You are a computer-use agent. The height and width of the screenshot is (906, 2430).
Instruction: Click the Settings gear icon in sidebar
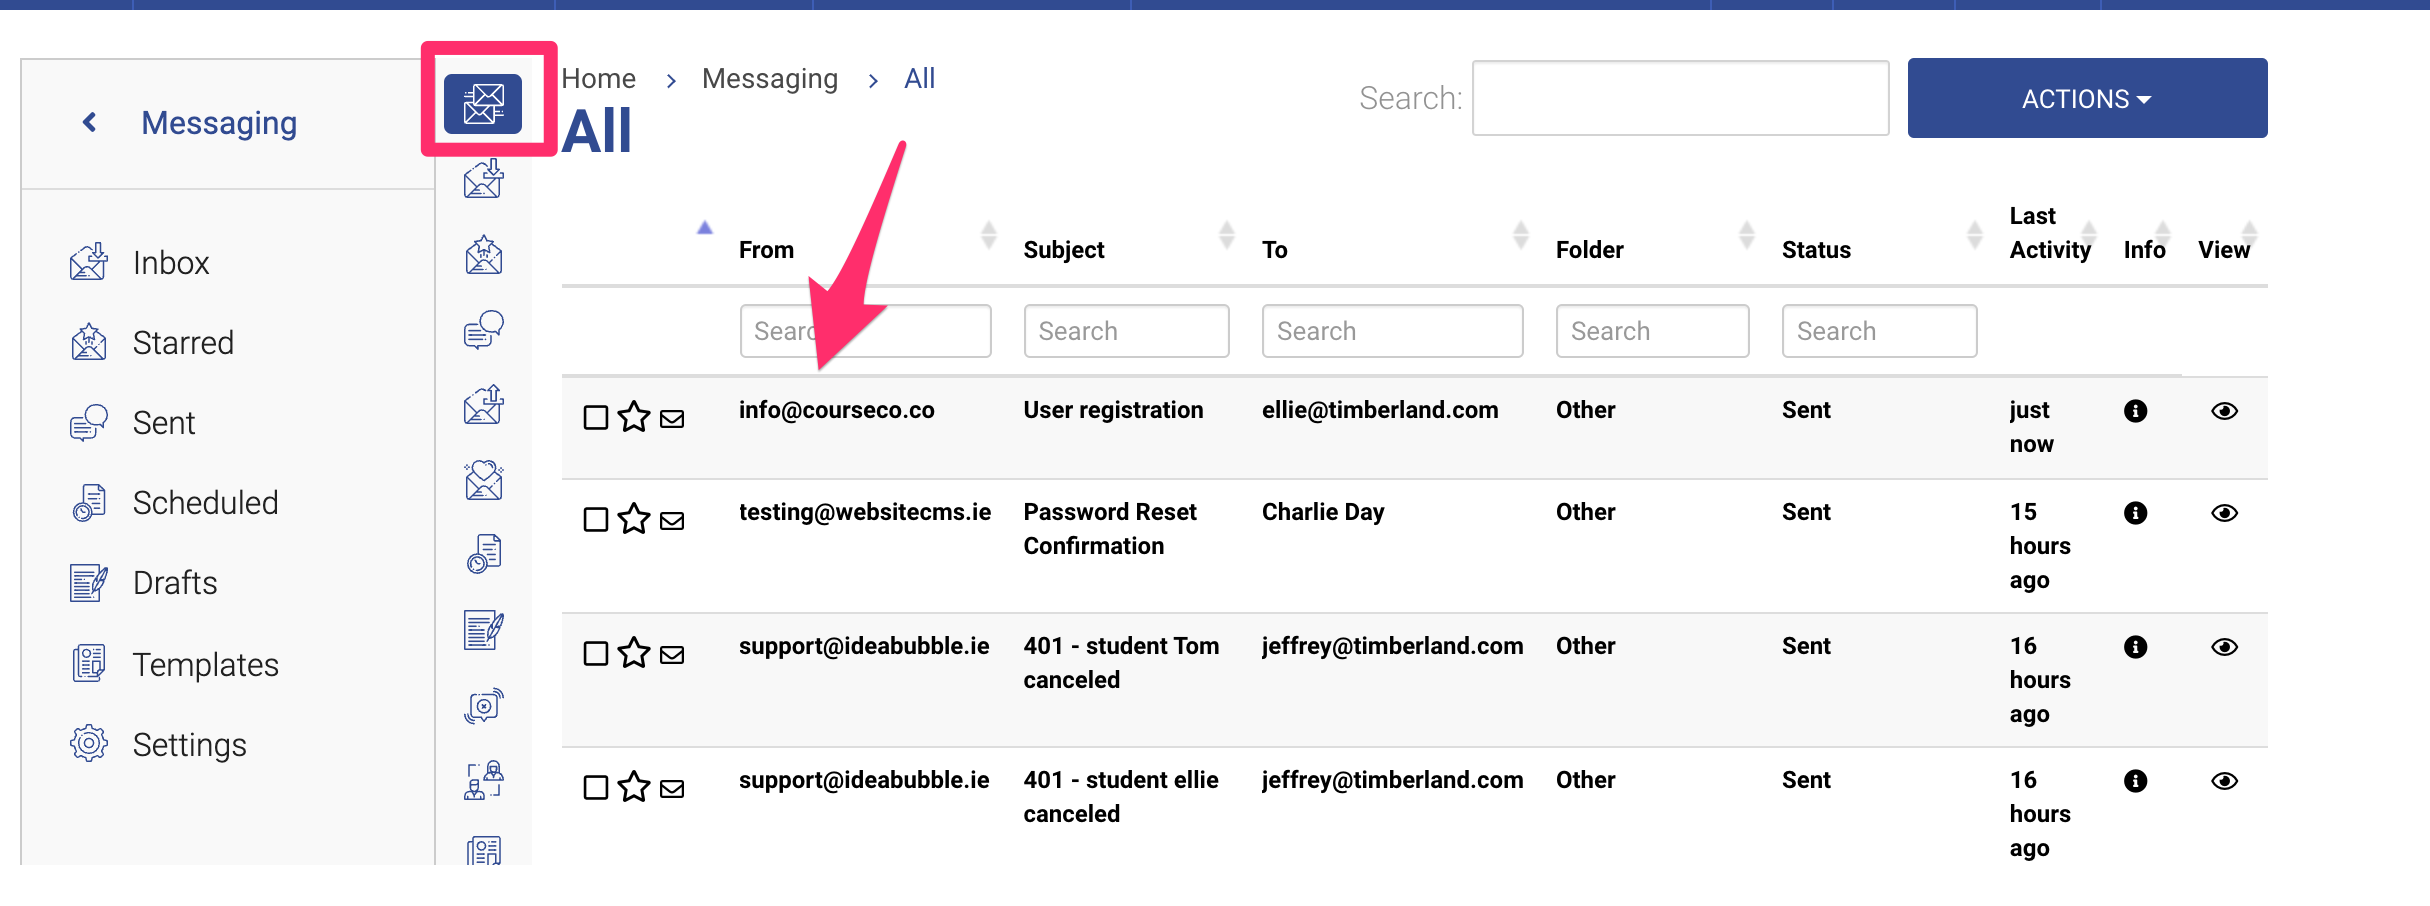89,744
